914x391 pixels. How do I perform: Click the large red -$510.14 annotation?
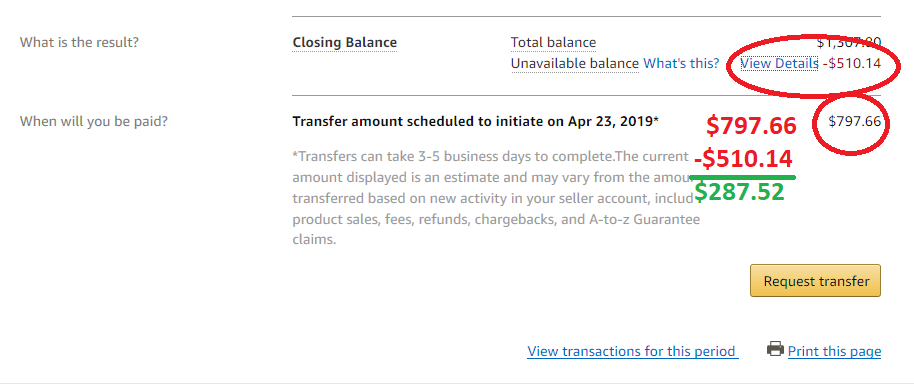(x=743, y=159)
